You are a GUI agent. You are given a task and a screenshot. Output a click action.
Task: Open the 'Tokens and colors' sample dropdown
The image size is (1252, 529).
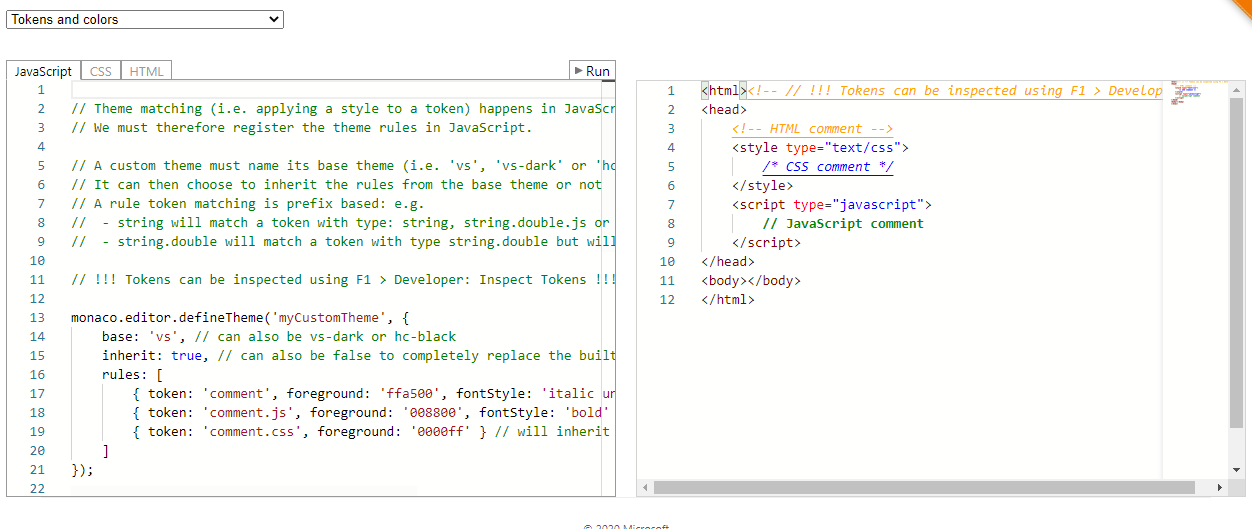145,19
